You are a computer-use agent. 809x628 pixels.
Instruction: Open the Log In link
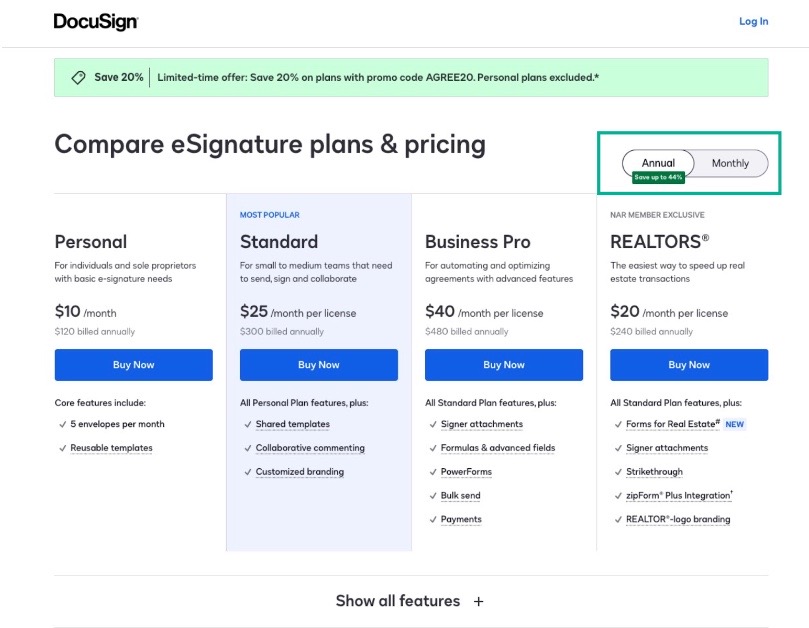752,20
